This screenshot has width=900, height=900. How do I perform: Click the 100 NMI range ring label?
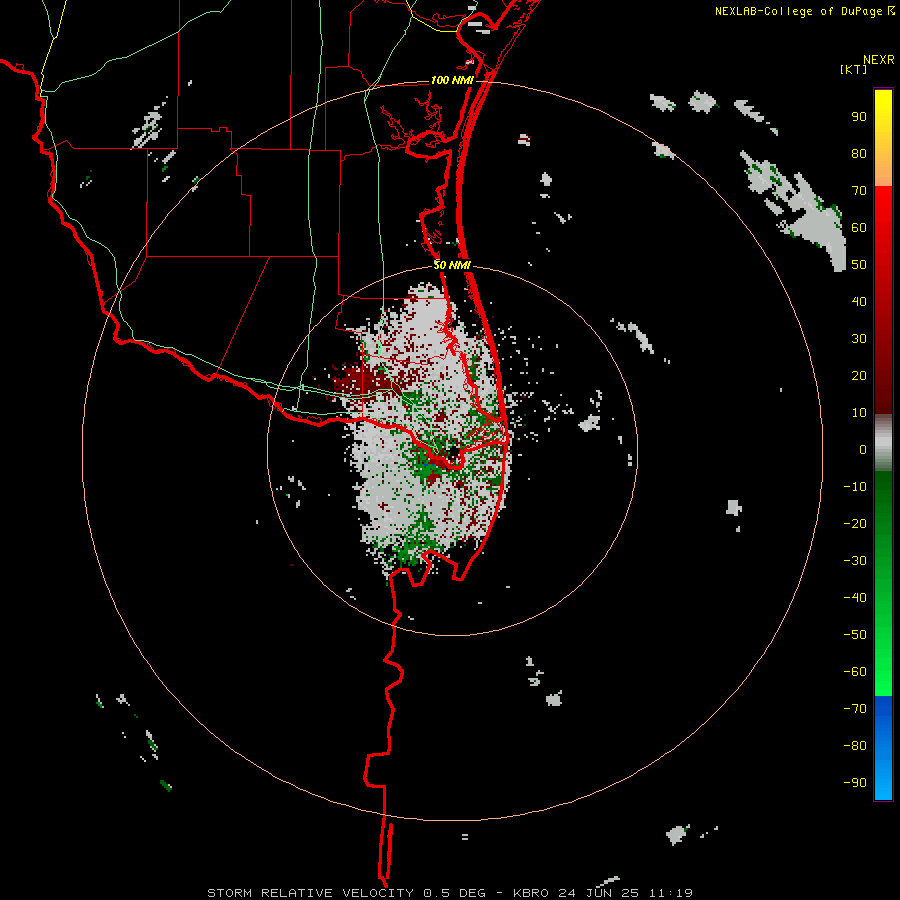pyautogui.click(x=452, y=80)
